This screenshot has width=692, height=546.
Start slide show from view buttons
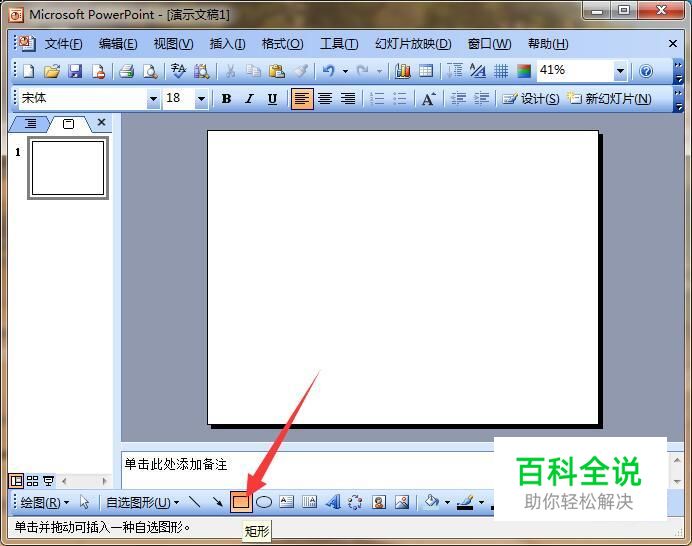click(x=48, y=481)
